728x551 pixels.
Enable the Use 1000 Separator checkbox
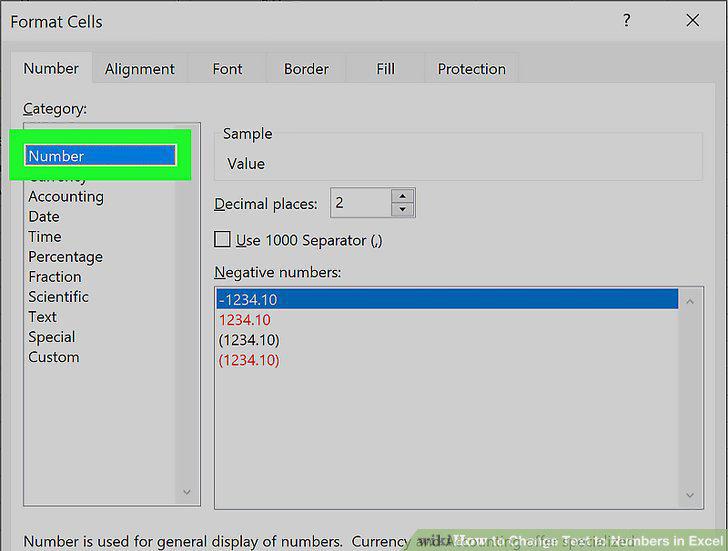222,240
